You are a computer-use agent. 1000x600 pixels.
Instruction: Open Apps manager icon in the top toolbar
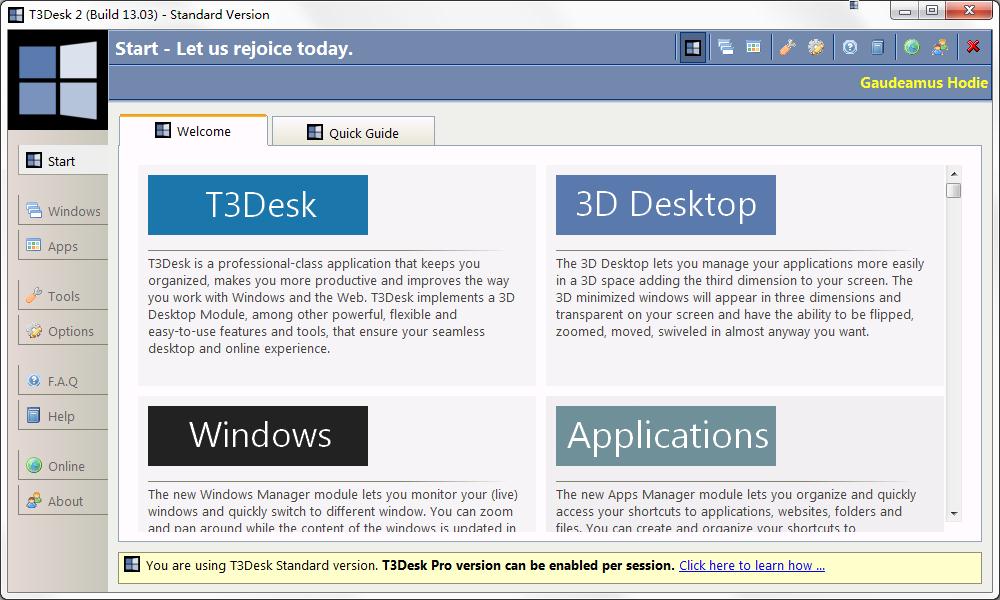[x=753, y=47]
